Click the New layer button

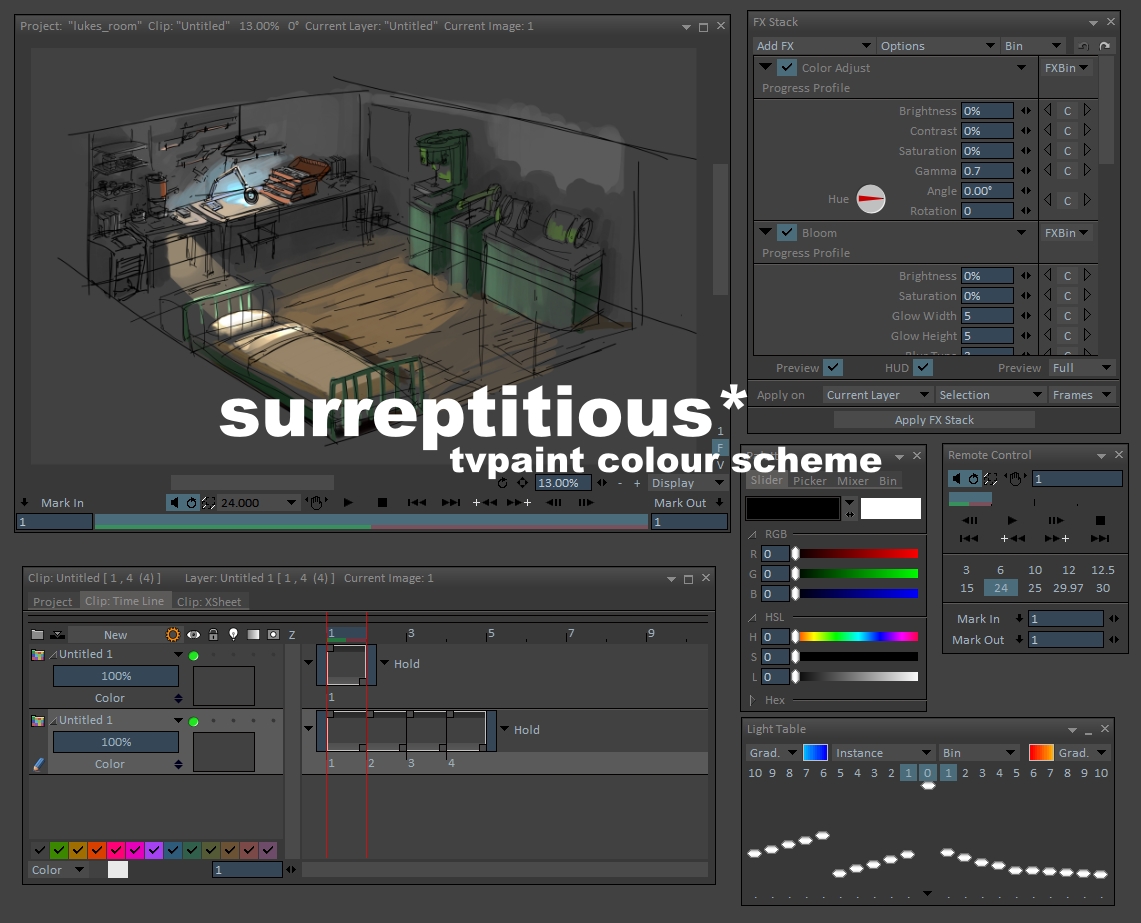click(x=116, y=635)
